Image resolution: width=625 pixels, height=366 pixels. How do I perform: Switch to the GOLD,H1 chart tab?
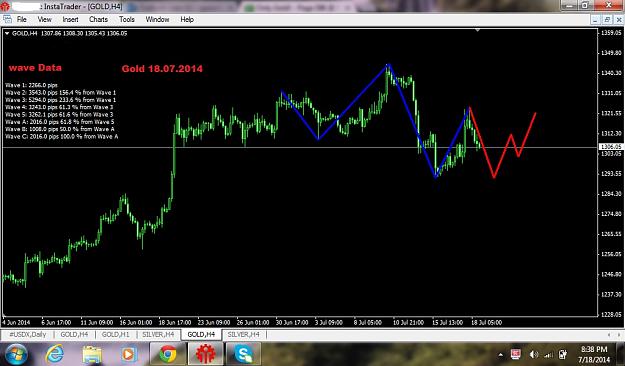click(x=115, y=335)
